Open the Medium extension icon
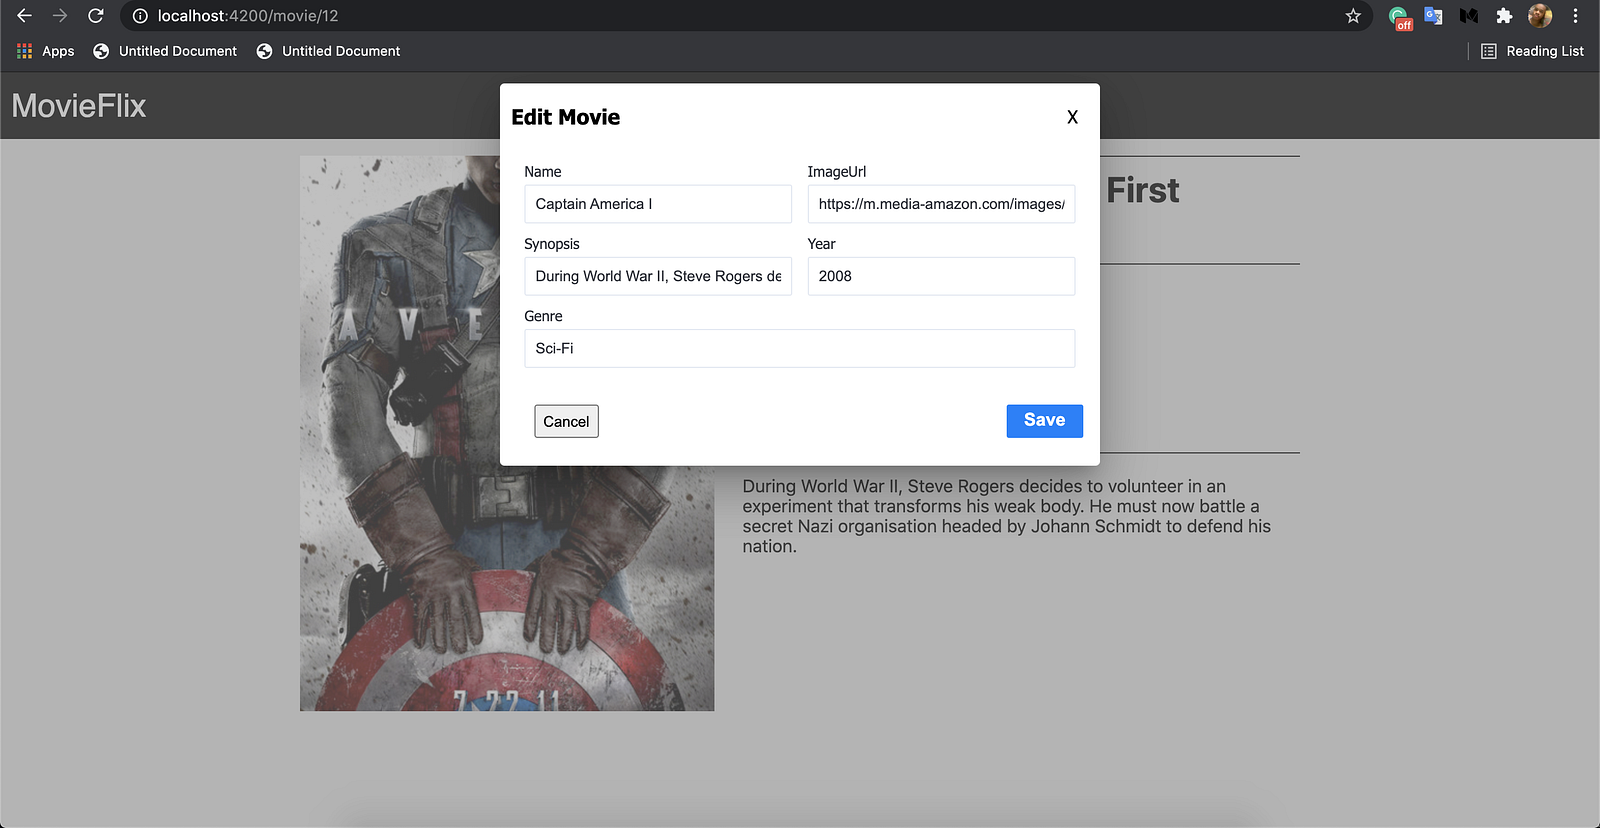The width and height of the screenshot is (1600, 828). click(x=1468, y=16)
